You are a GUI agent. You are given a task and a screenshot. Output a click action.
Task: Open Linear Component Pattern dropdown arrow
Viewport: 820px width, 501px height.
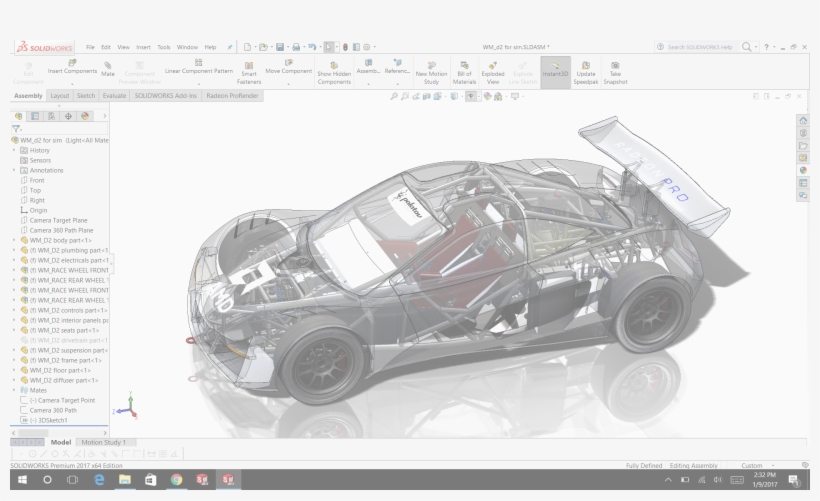(198, 83)
